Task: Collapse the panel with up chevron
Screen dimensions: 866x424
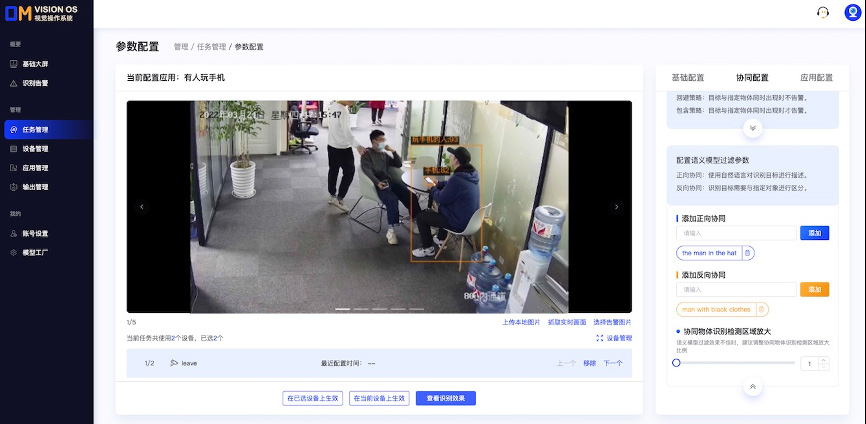Action: [753, 386]
